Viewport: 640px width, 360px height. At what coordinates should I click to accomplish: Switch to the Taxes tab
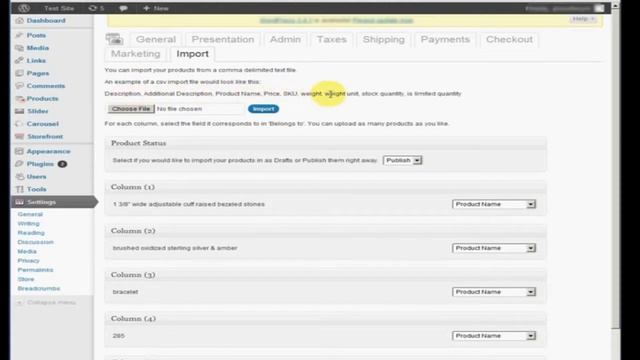[332, 39]
